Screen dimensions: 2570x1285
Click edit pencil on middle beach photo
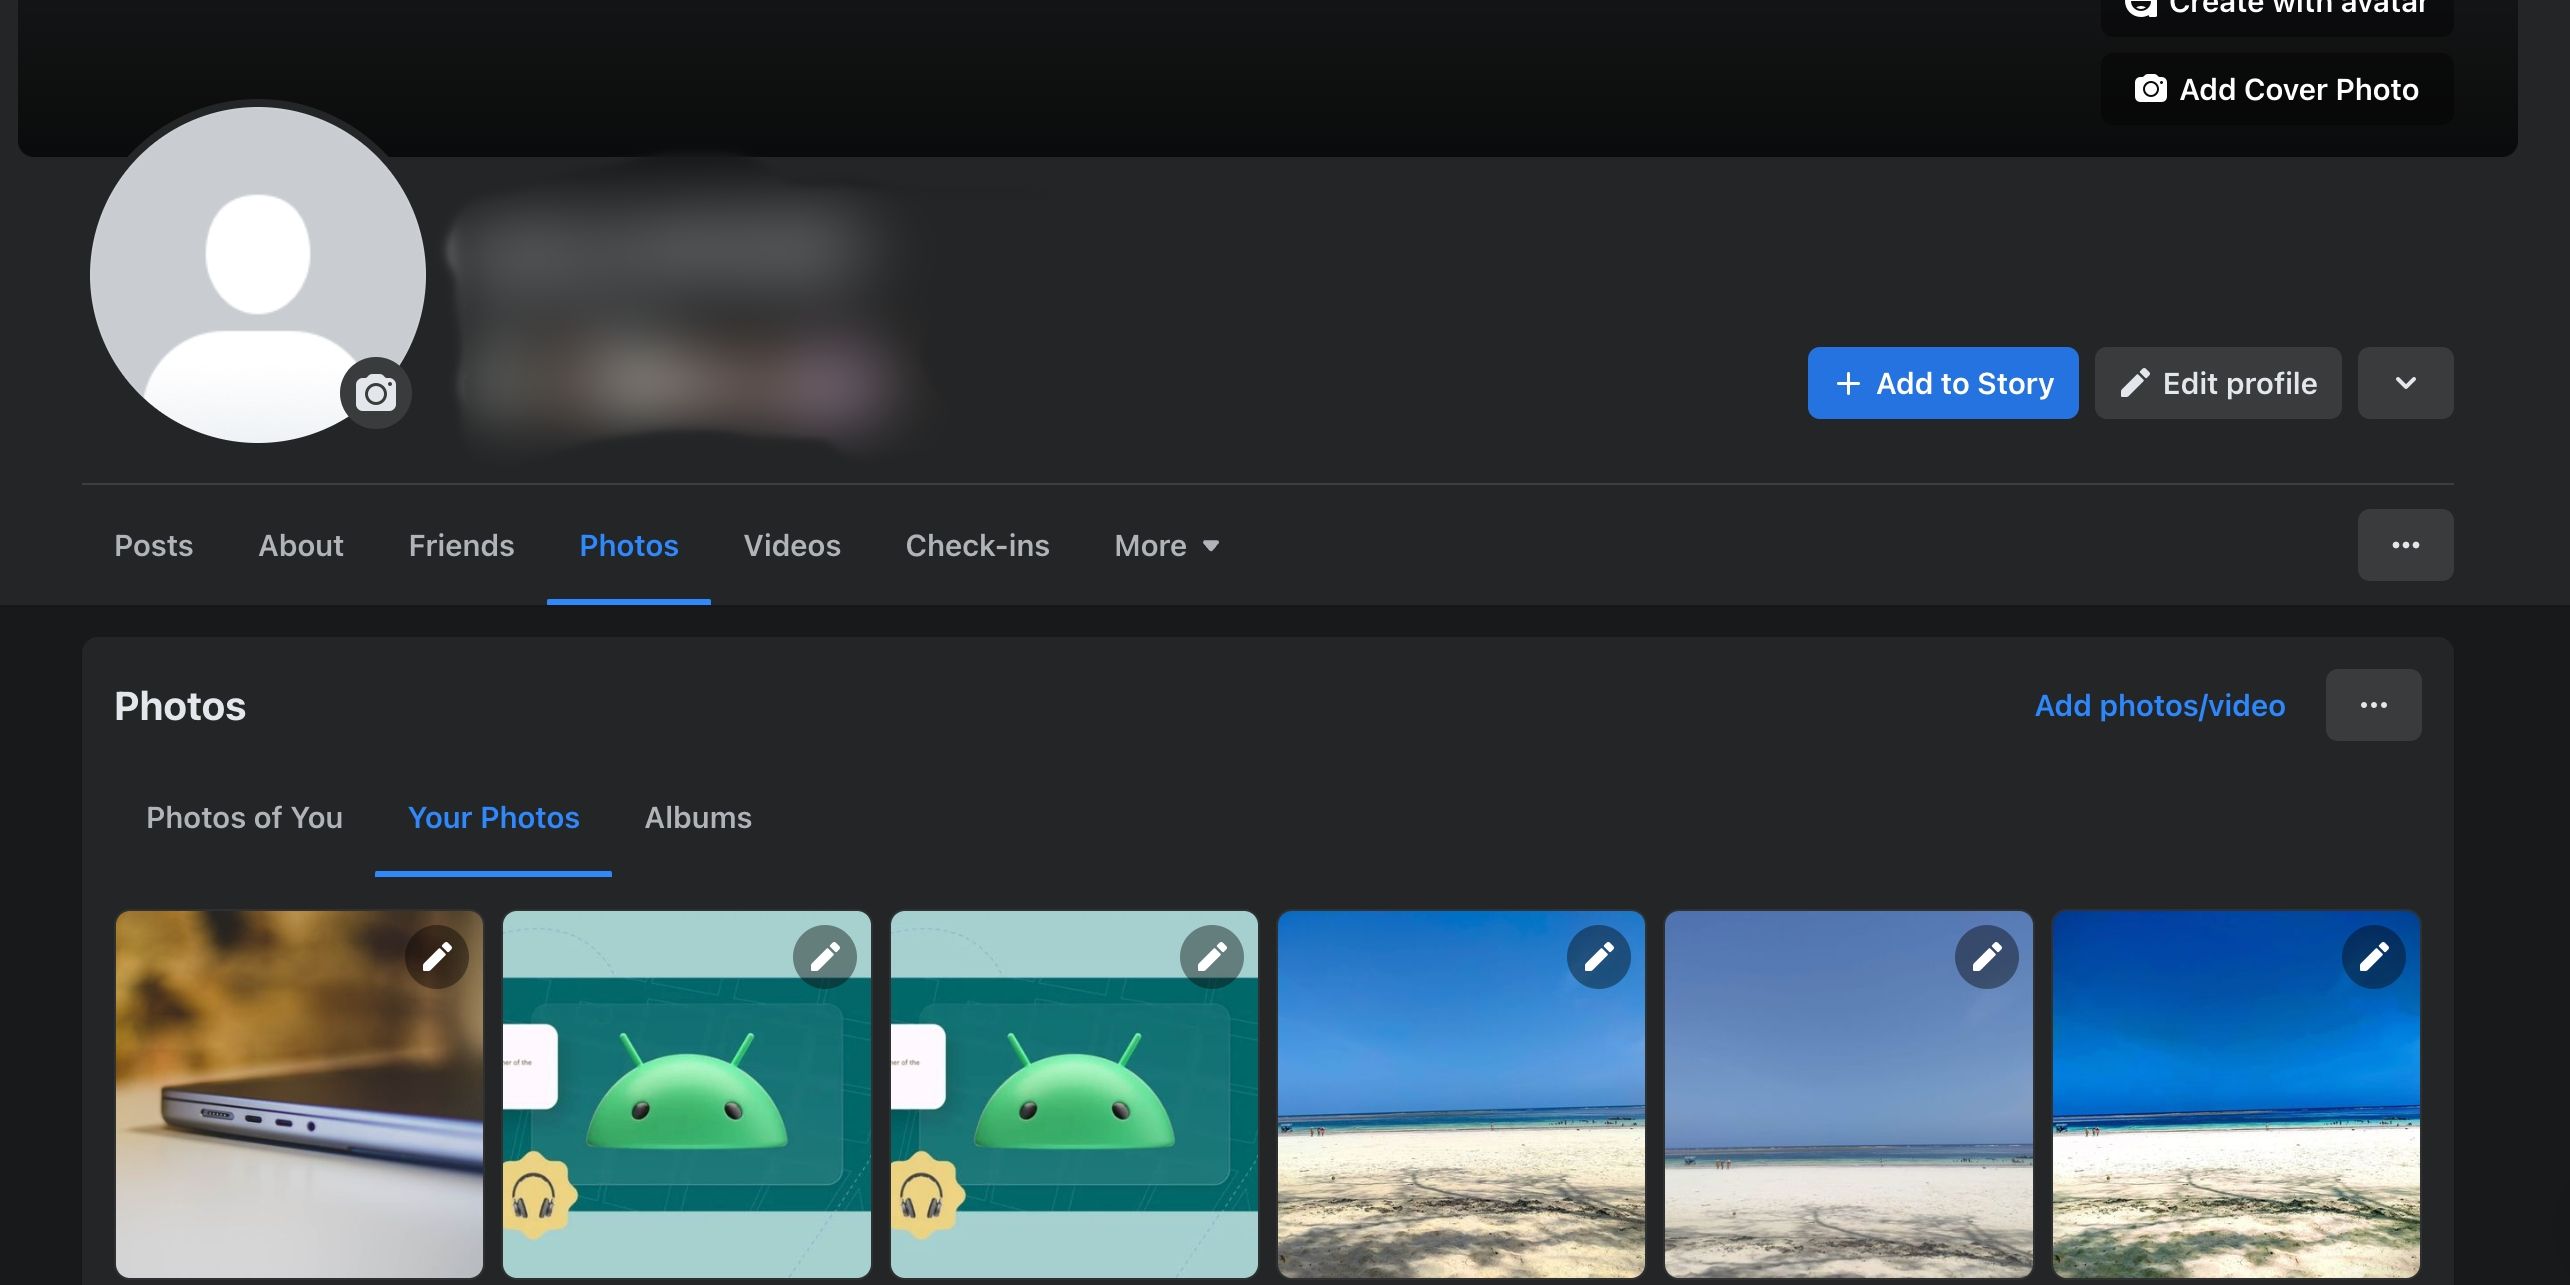pyautogui.click(x=1986, y=957)
